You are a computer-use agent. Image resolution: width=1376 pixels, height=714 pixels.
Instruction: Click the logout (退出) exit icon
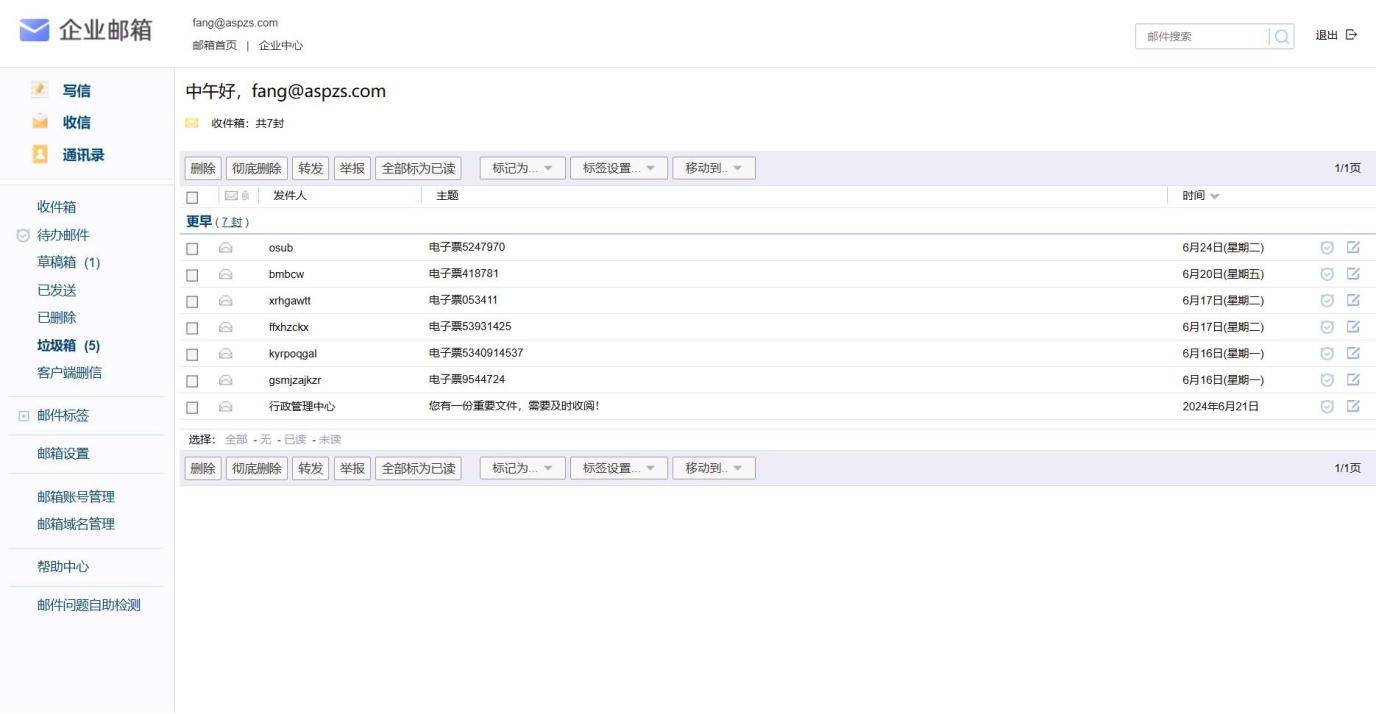click(1351, 35)
